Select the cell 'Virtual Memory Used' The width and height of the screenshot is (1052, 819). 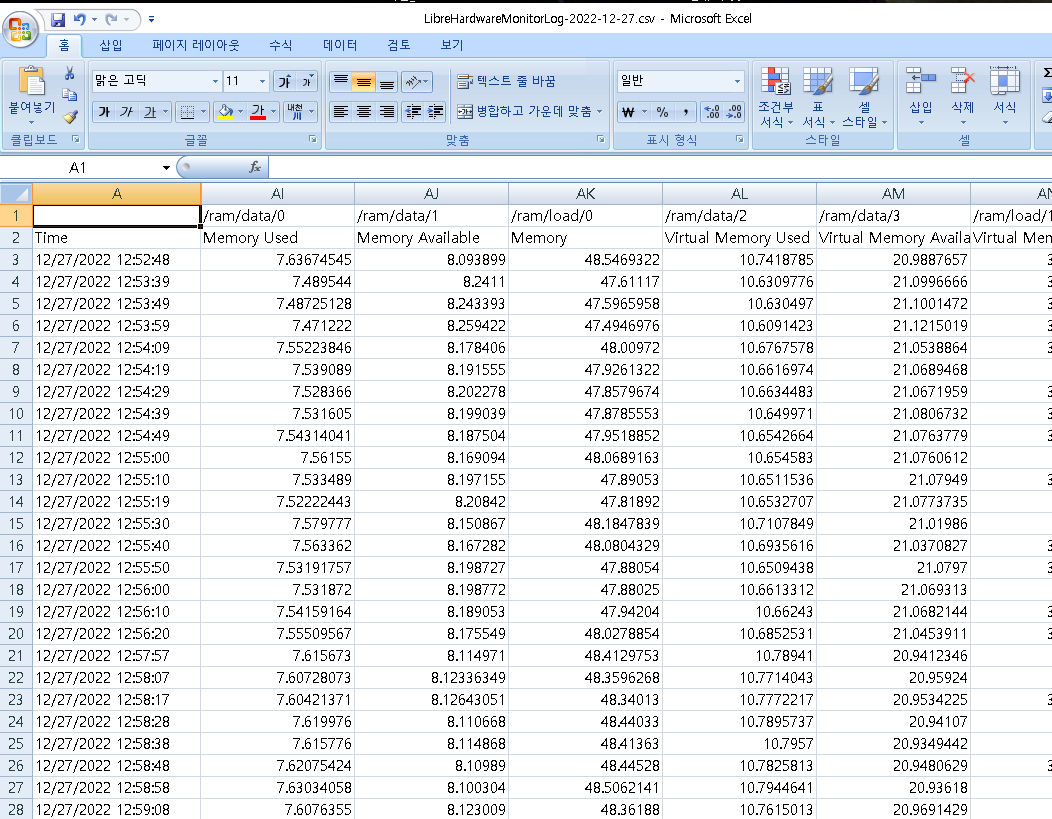point(737,237)
